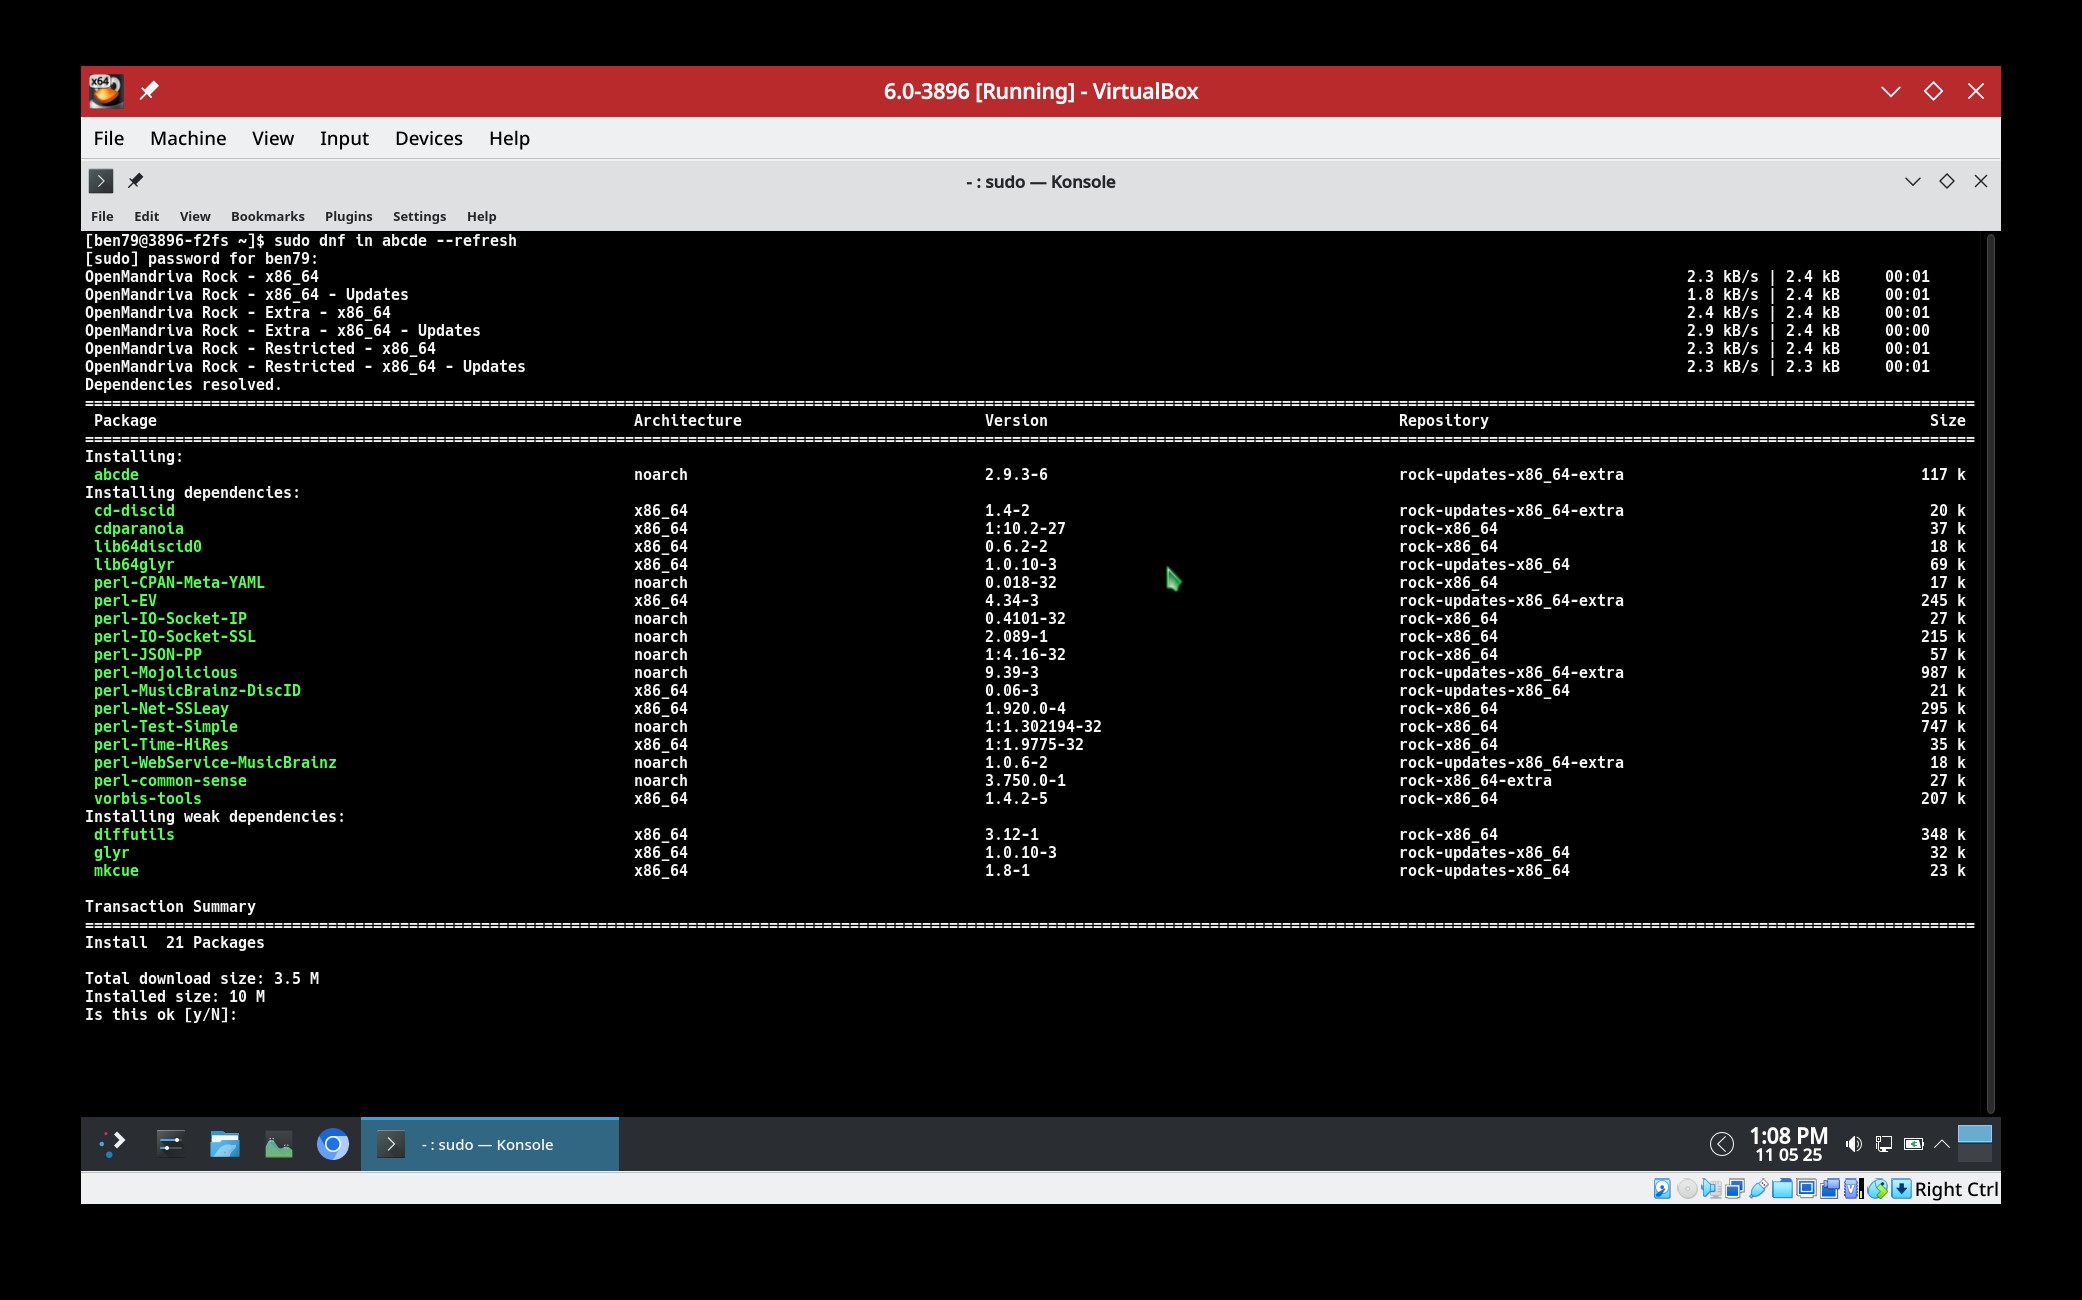Viewport: 2082px width, 1300px height.
Task: Toggle the Konsole titlebar pin icon
Action: tap(135, 181)
